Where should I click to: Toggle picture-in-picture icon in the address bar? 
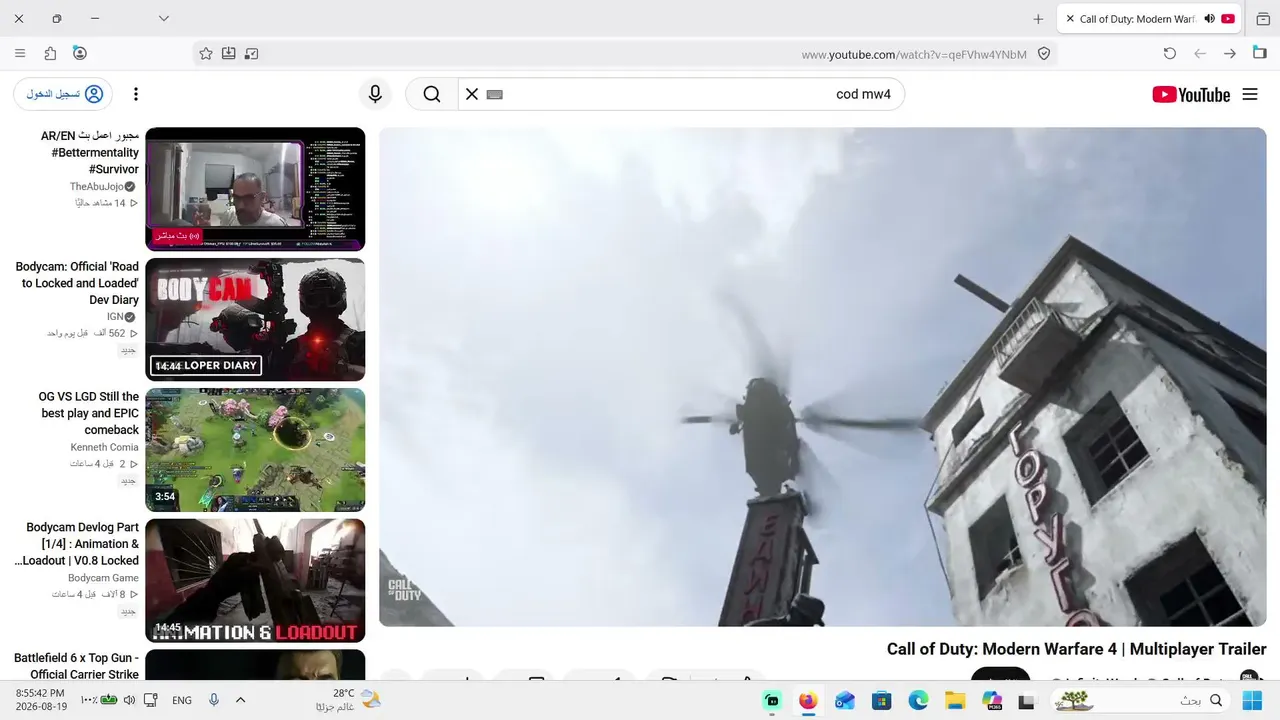252,54
